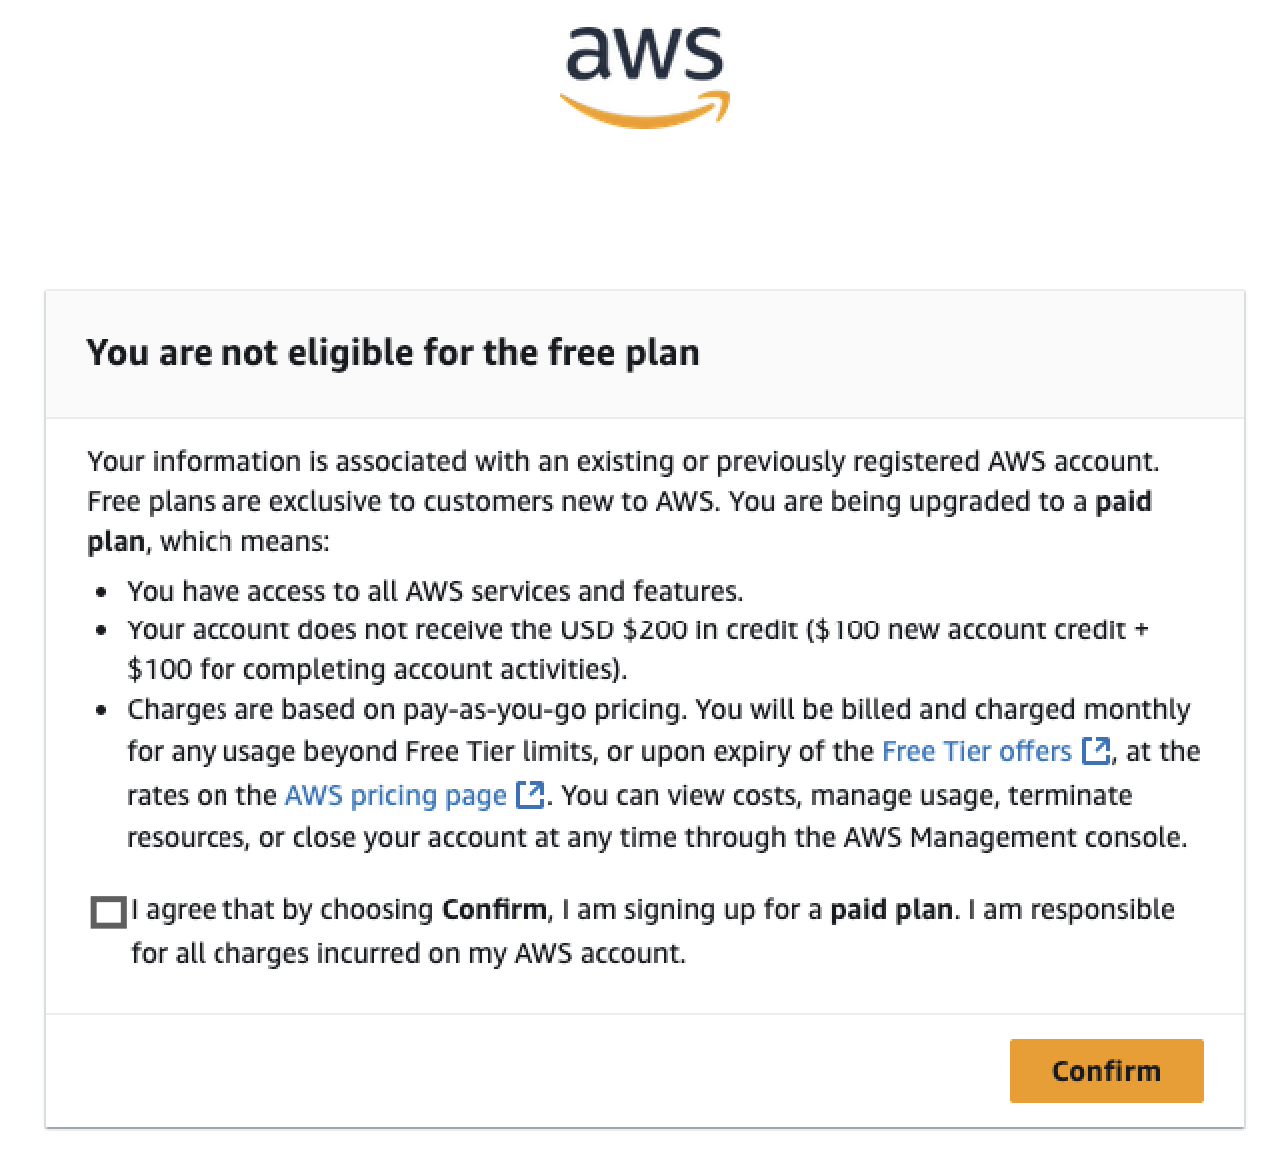Click the bold 'Confirm' word in the agreement sentence
This screenshot has height=1154, width=1284.
click(494, 910)
